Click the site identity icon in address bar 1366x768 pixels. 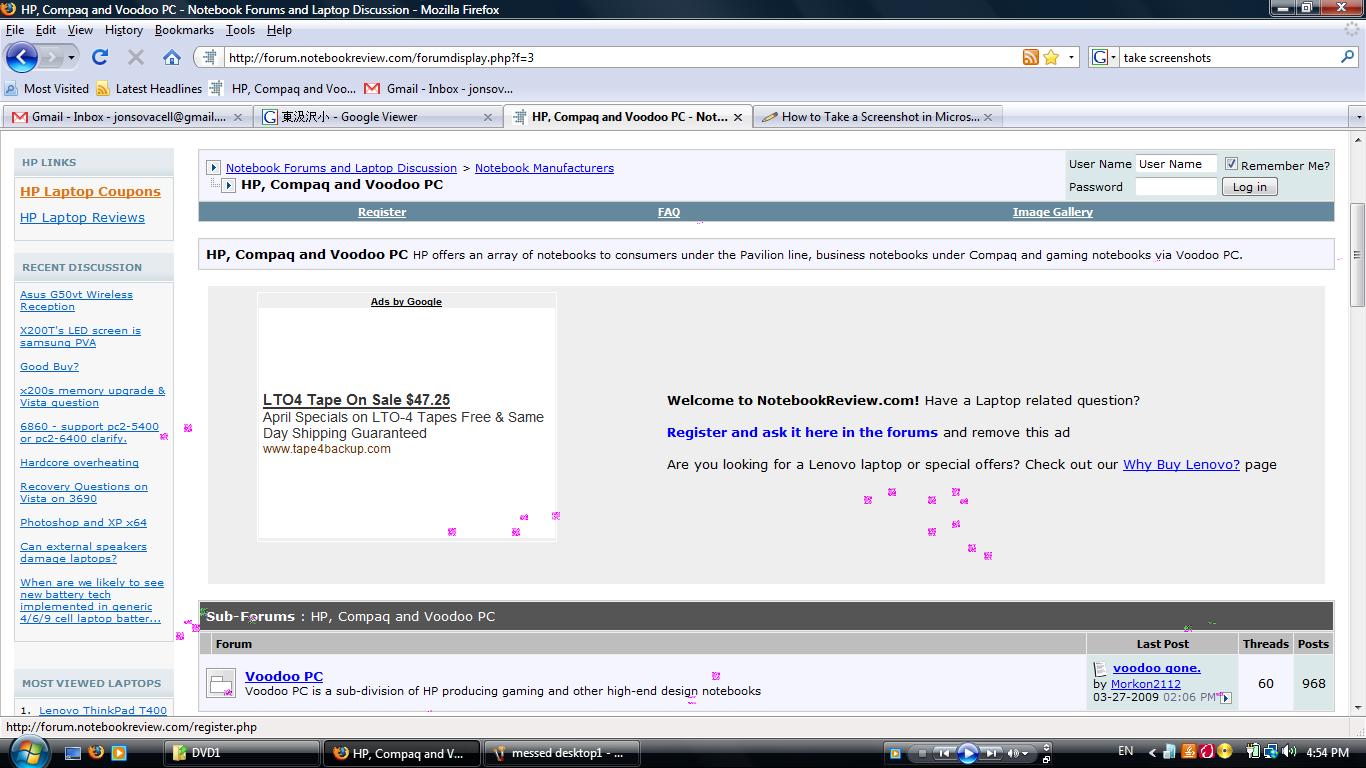coord(210,57)
